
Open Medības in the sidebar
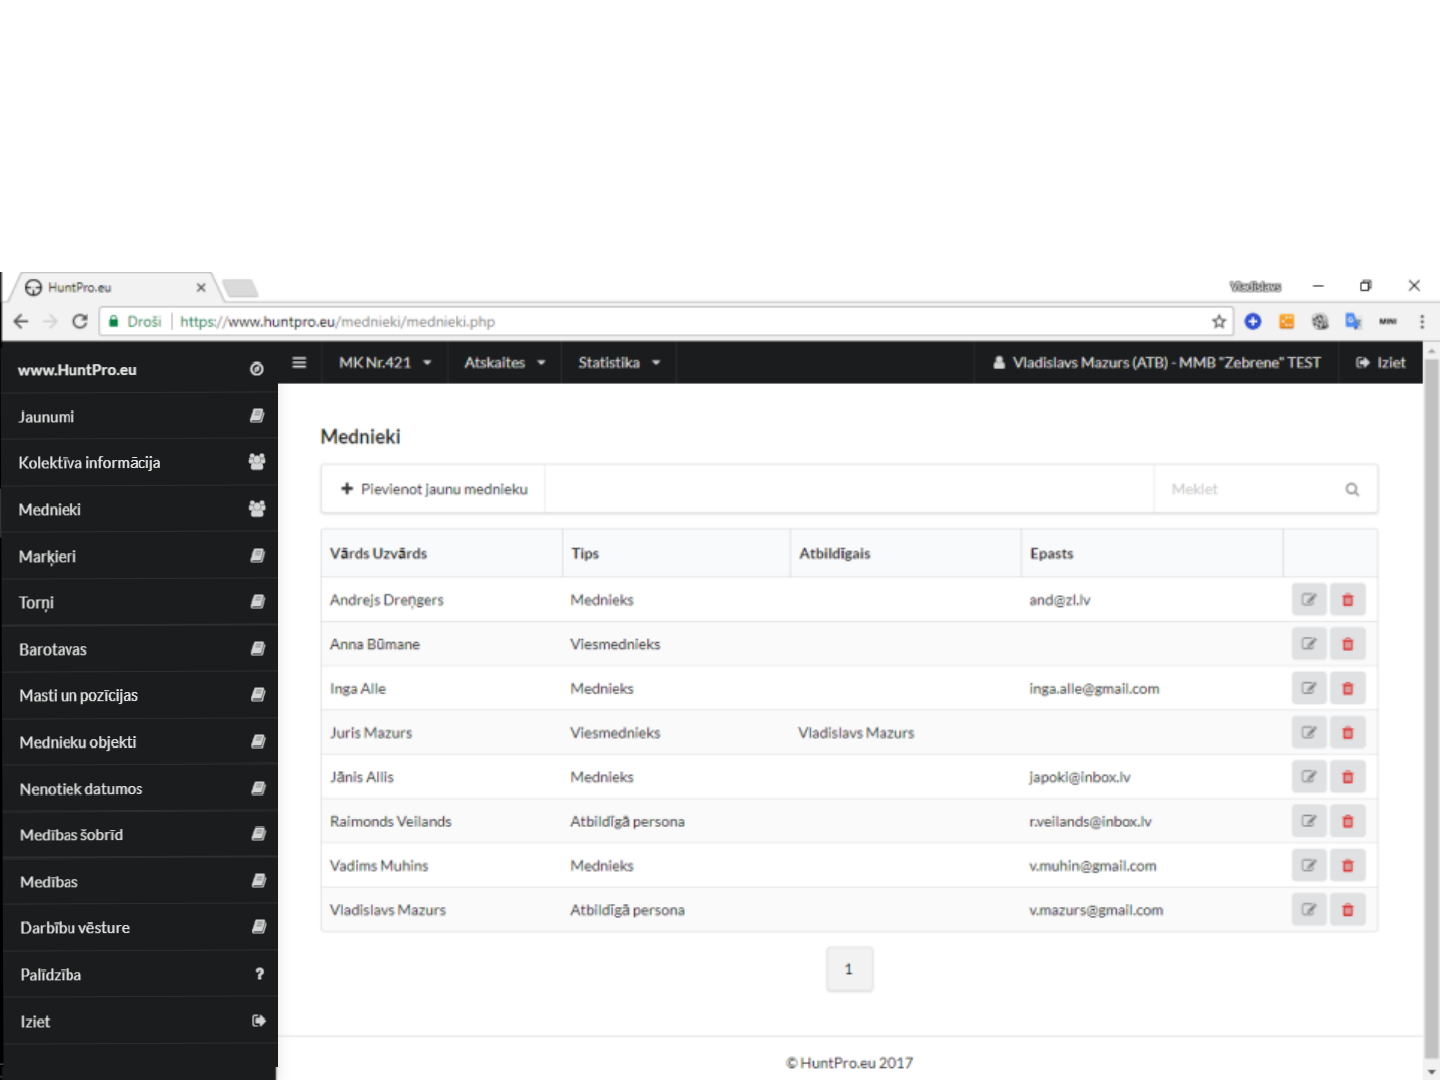tap(140, 882)
